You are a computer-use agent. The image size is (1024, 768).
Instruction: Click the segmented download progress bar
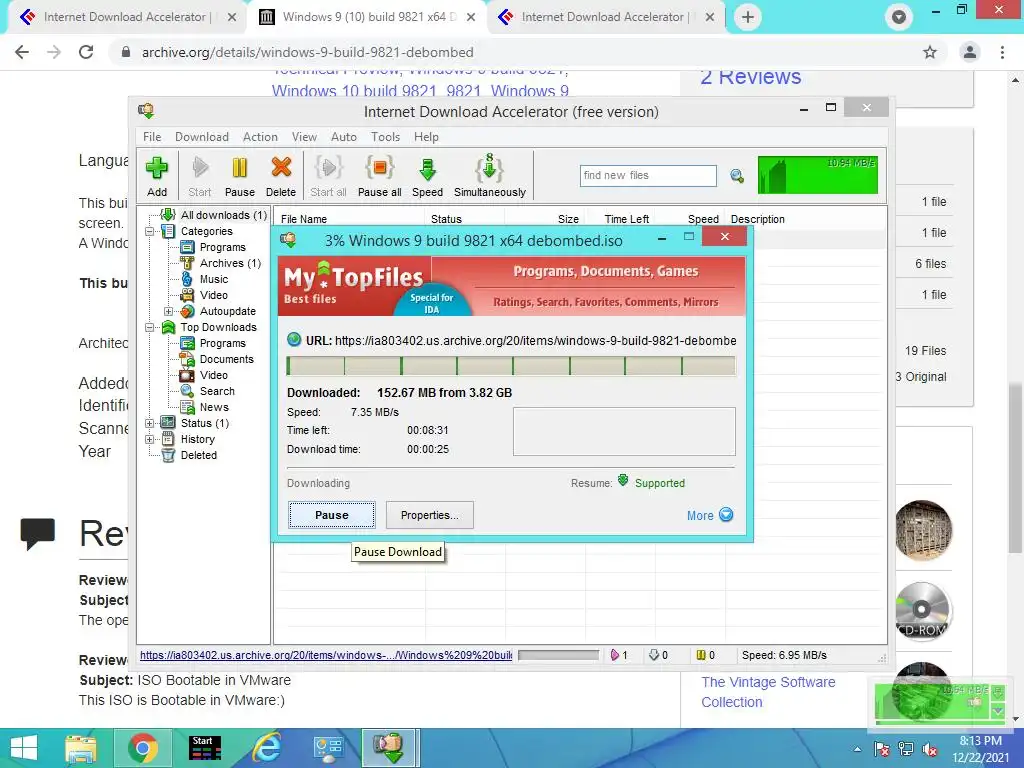[x=511, y=366]
